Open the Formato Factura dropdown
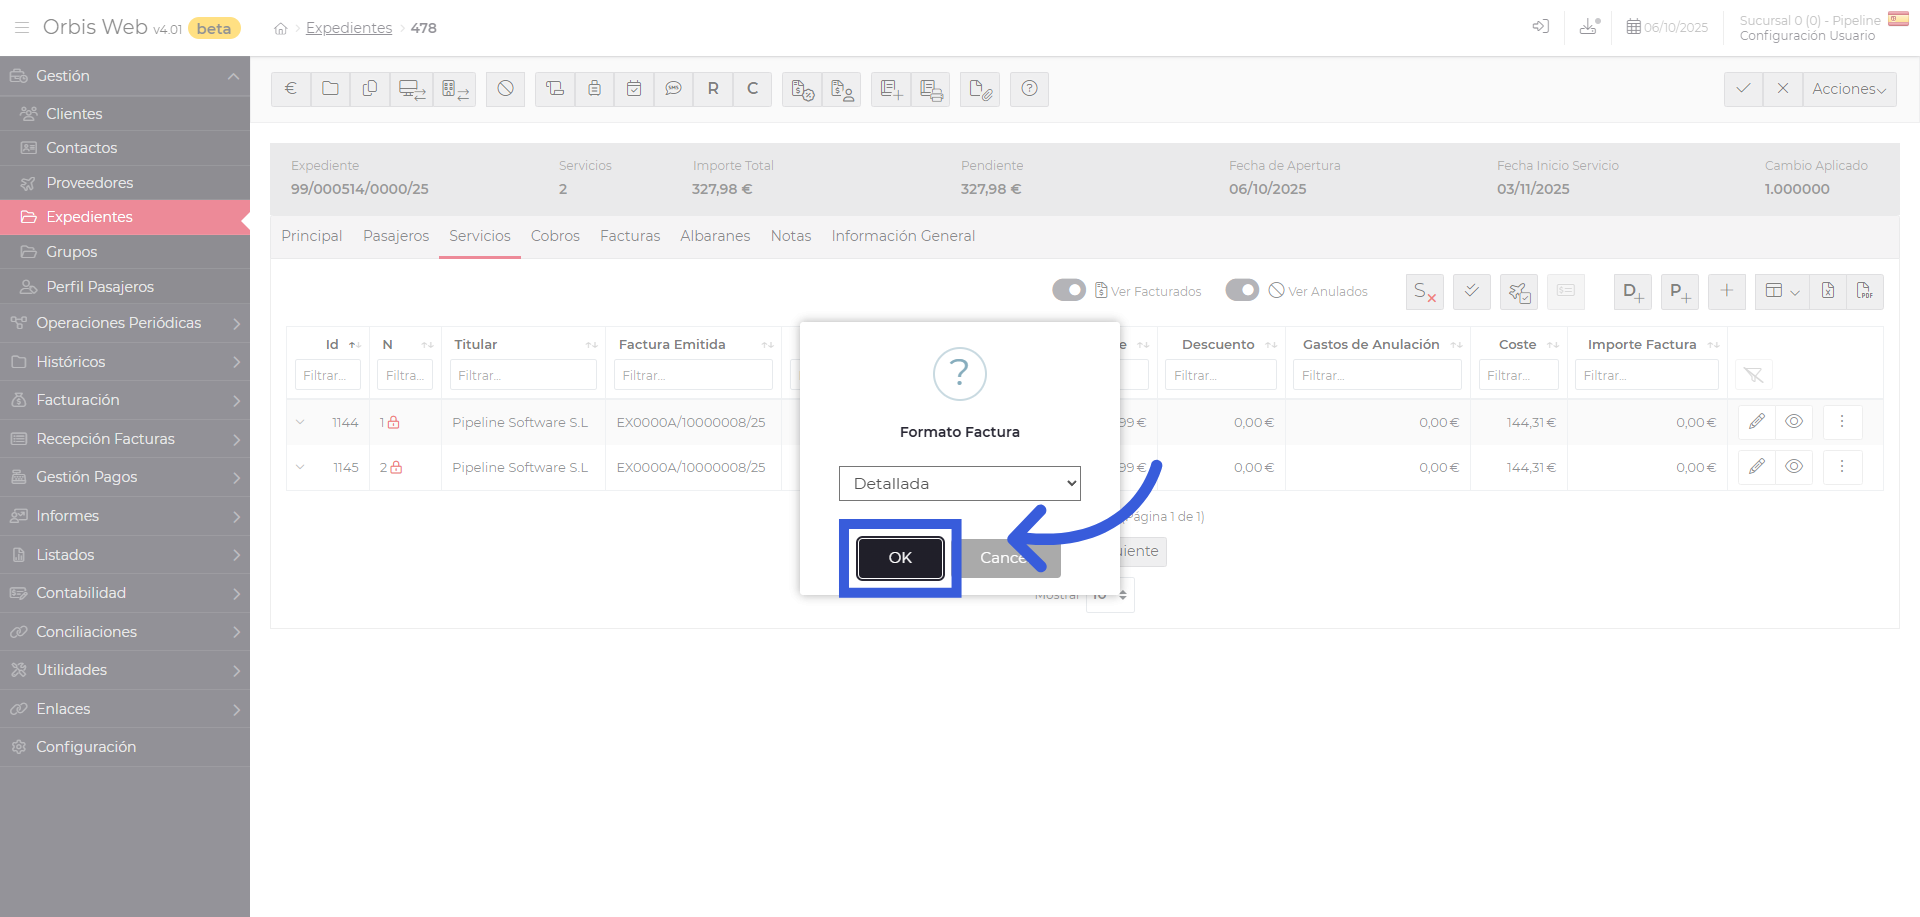The image size is (1920, 917). pyautogui.click(x=959, y=483)
